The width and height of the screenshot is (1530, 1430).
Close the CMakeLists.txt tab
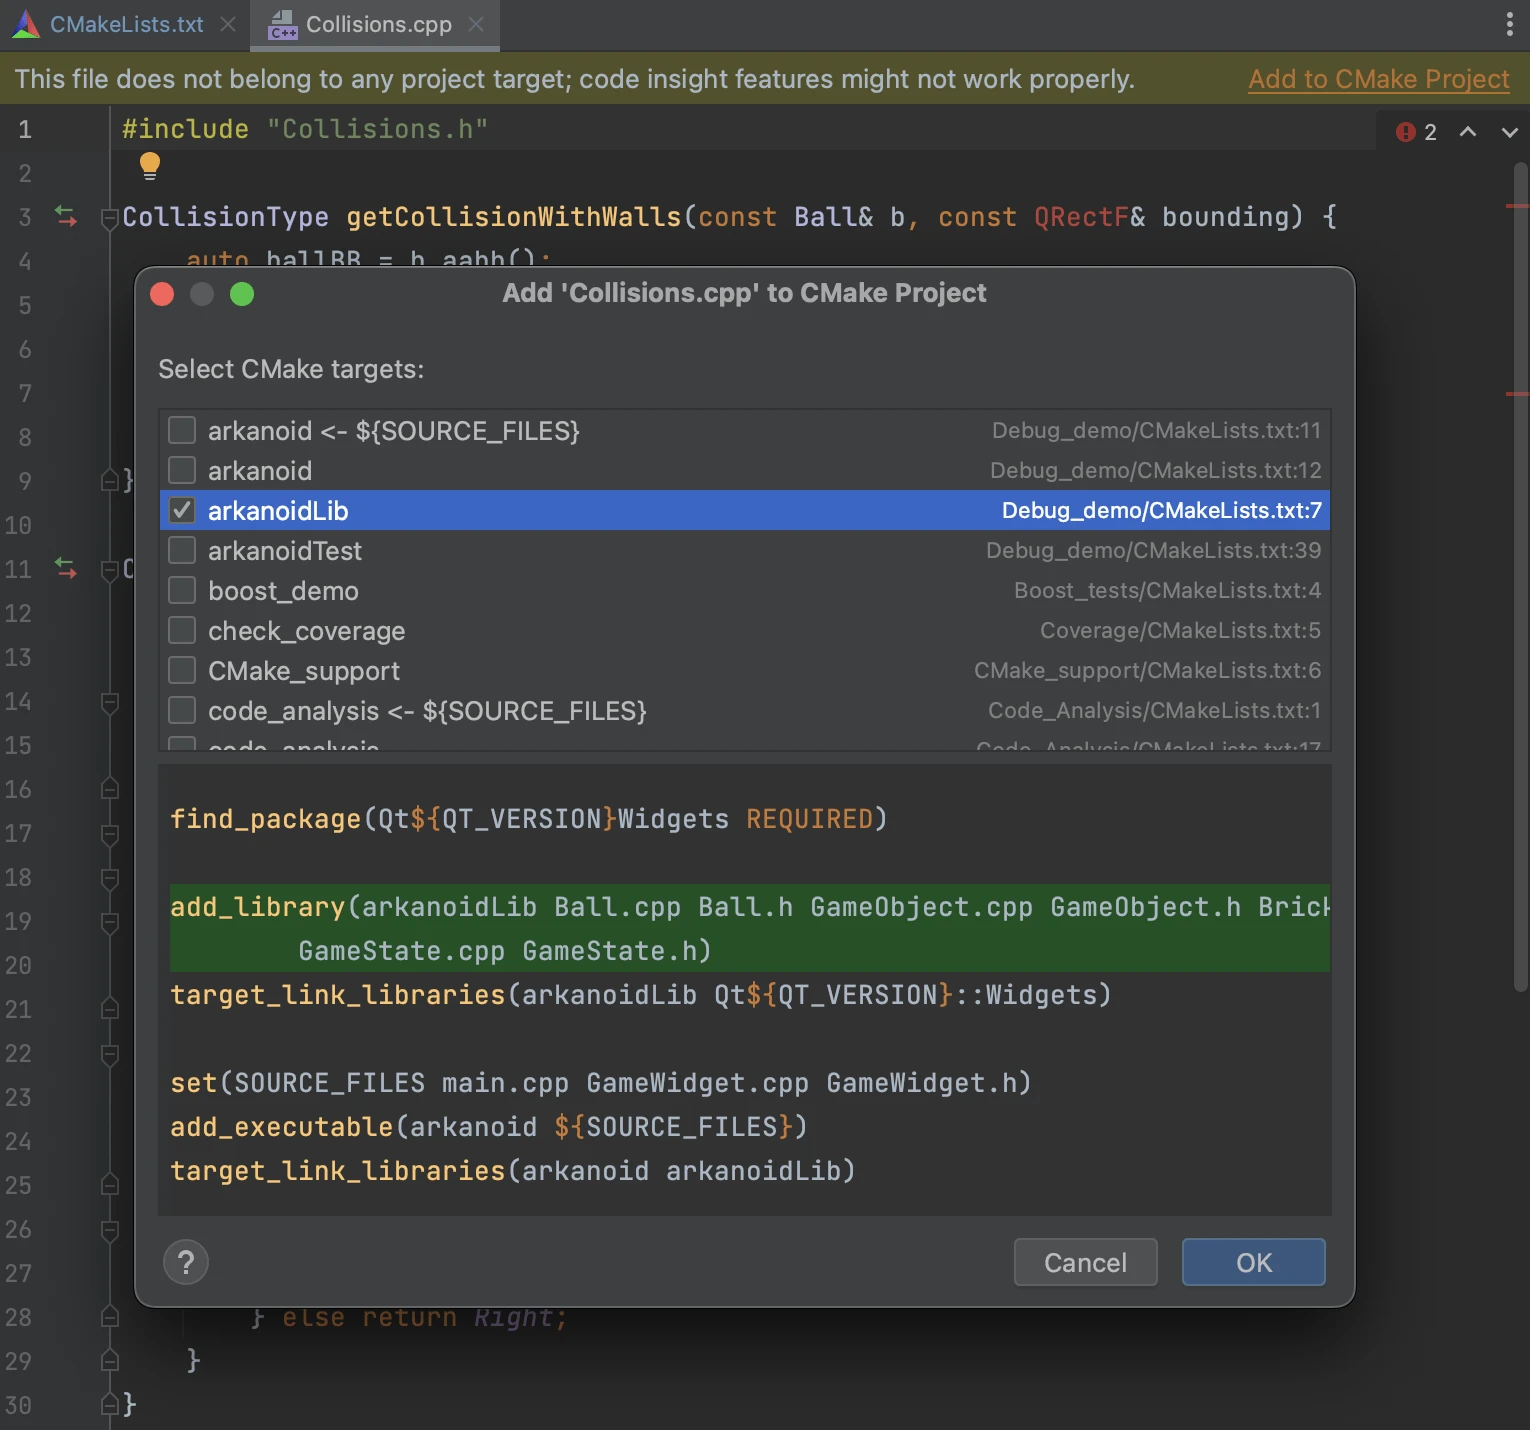228,24
